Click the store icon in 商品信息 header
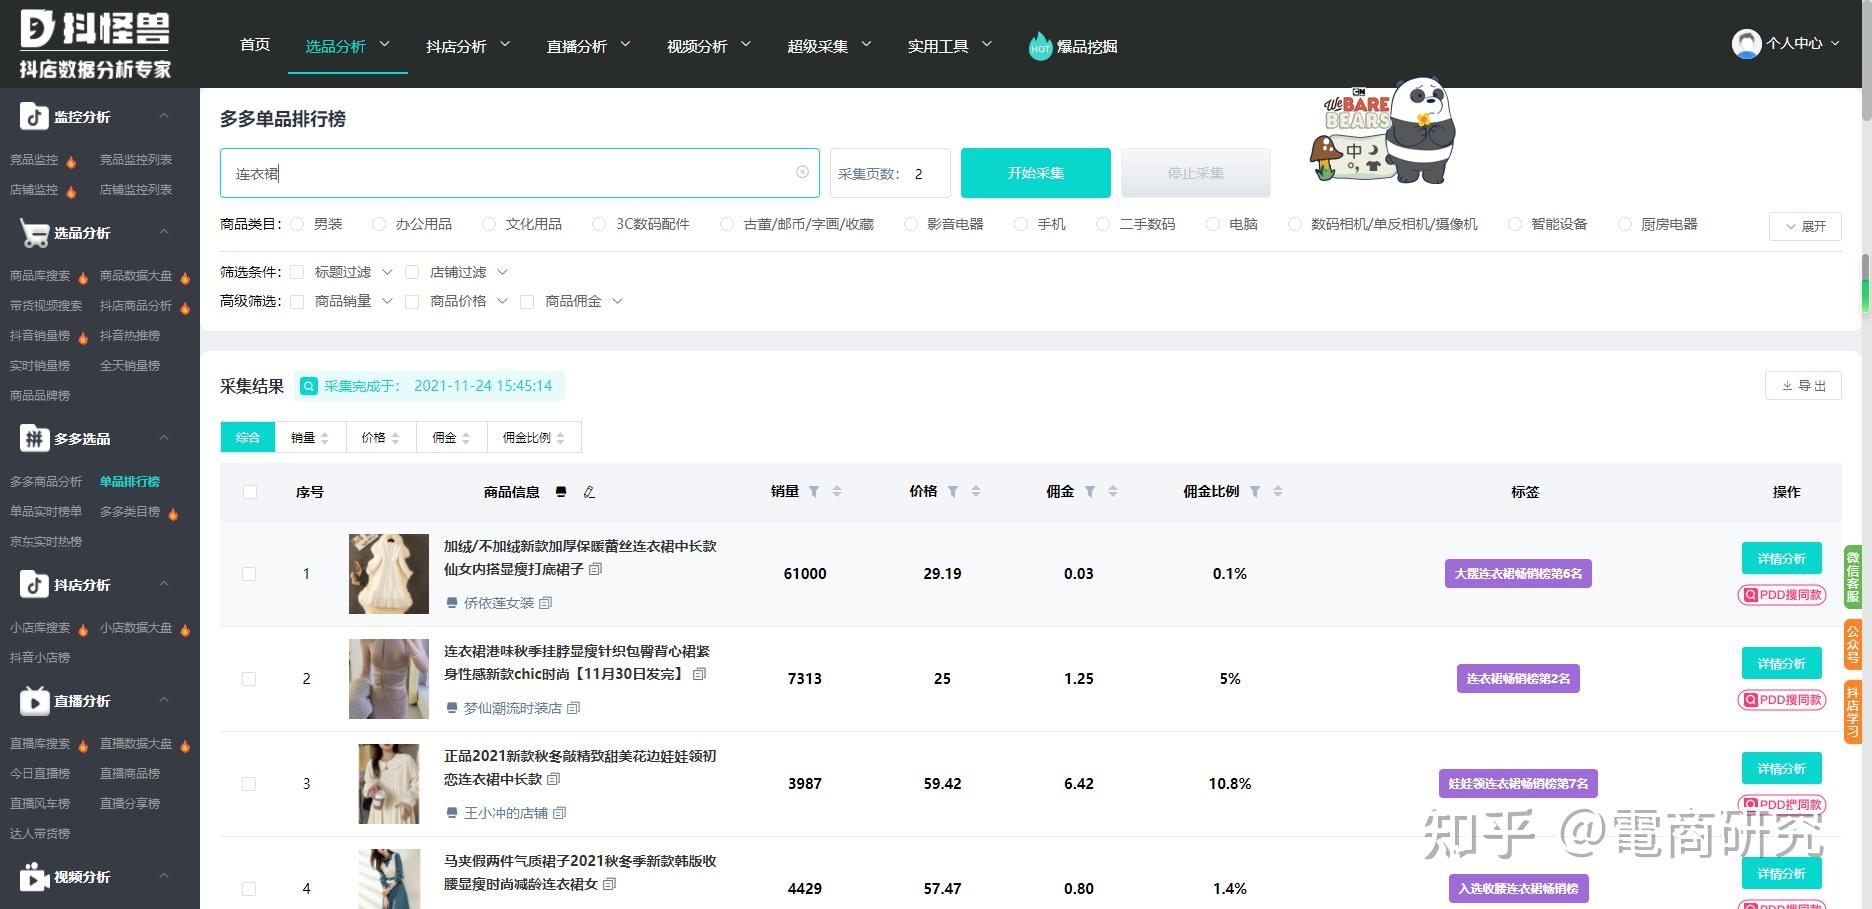The height and width of the screenshot is (909, 1872). coord(561,492)
